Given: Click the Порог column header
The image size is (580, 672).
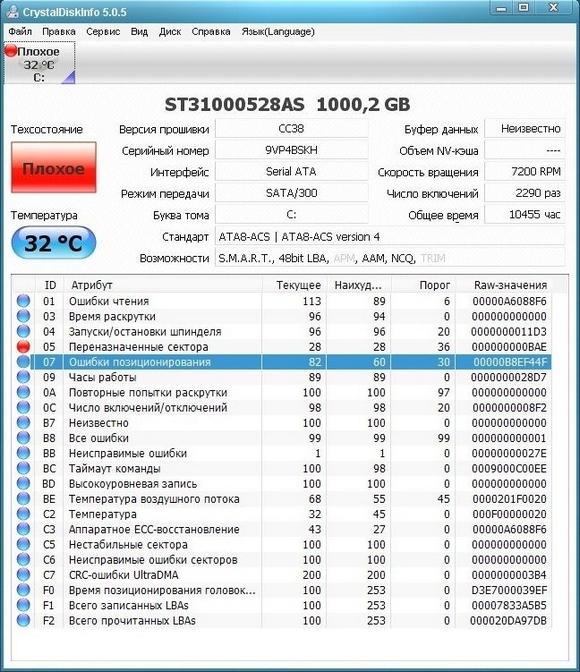Looking at the screenshot, I should click(424, 285).
